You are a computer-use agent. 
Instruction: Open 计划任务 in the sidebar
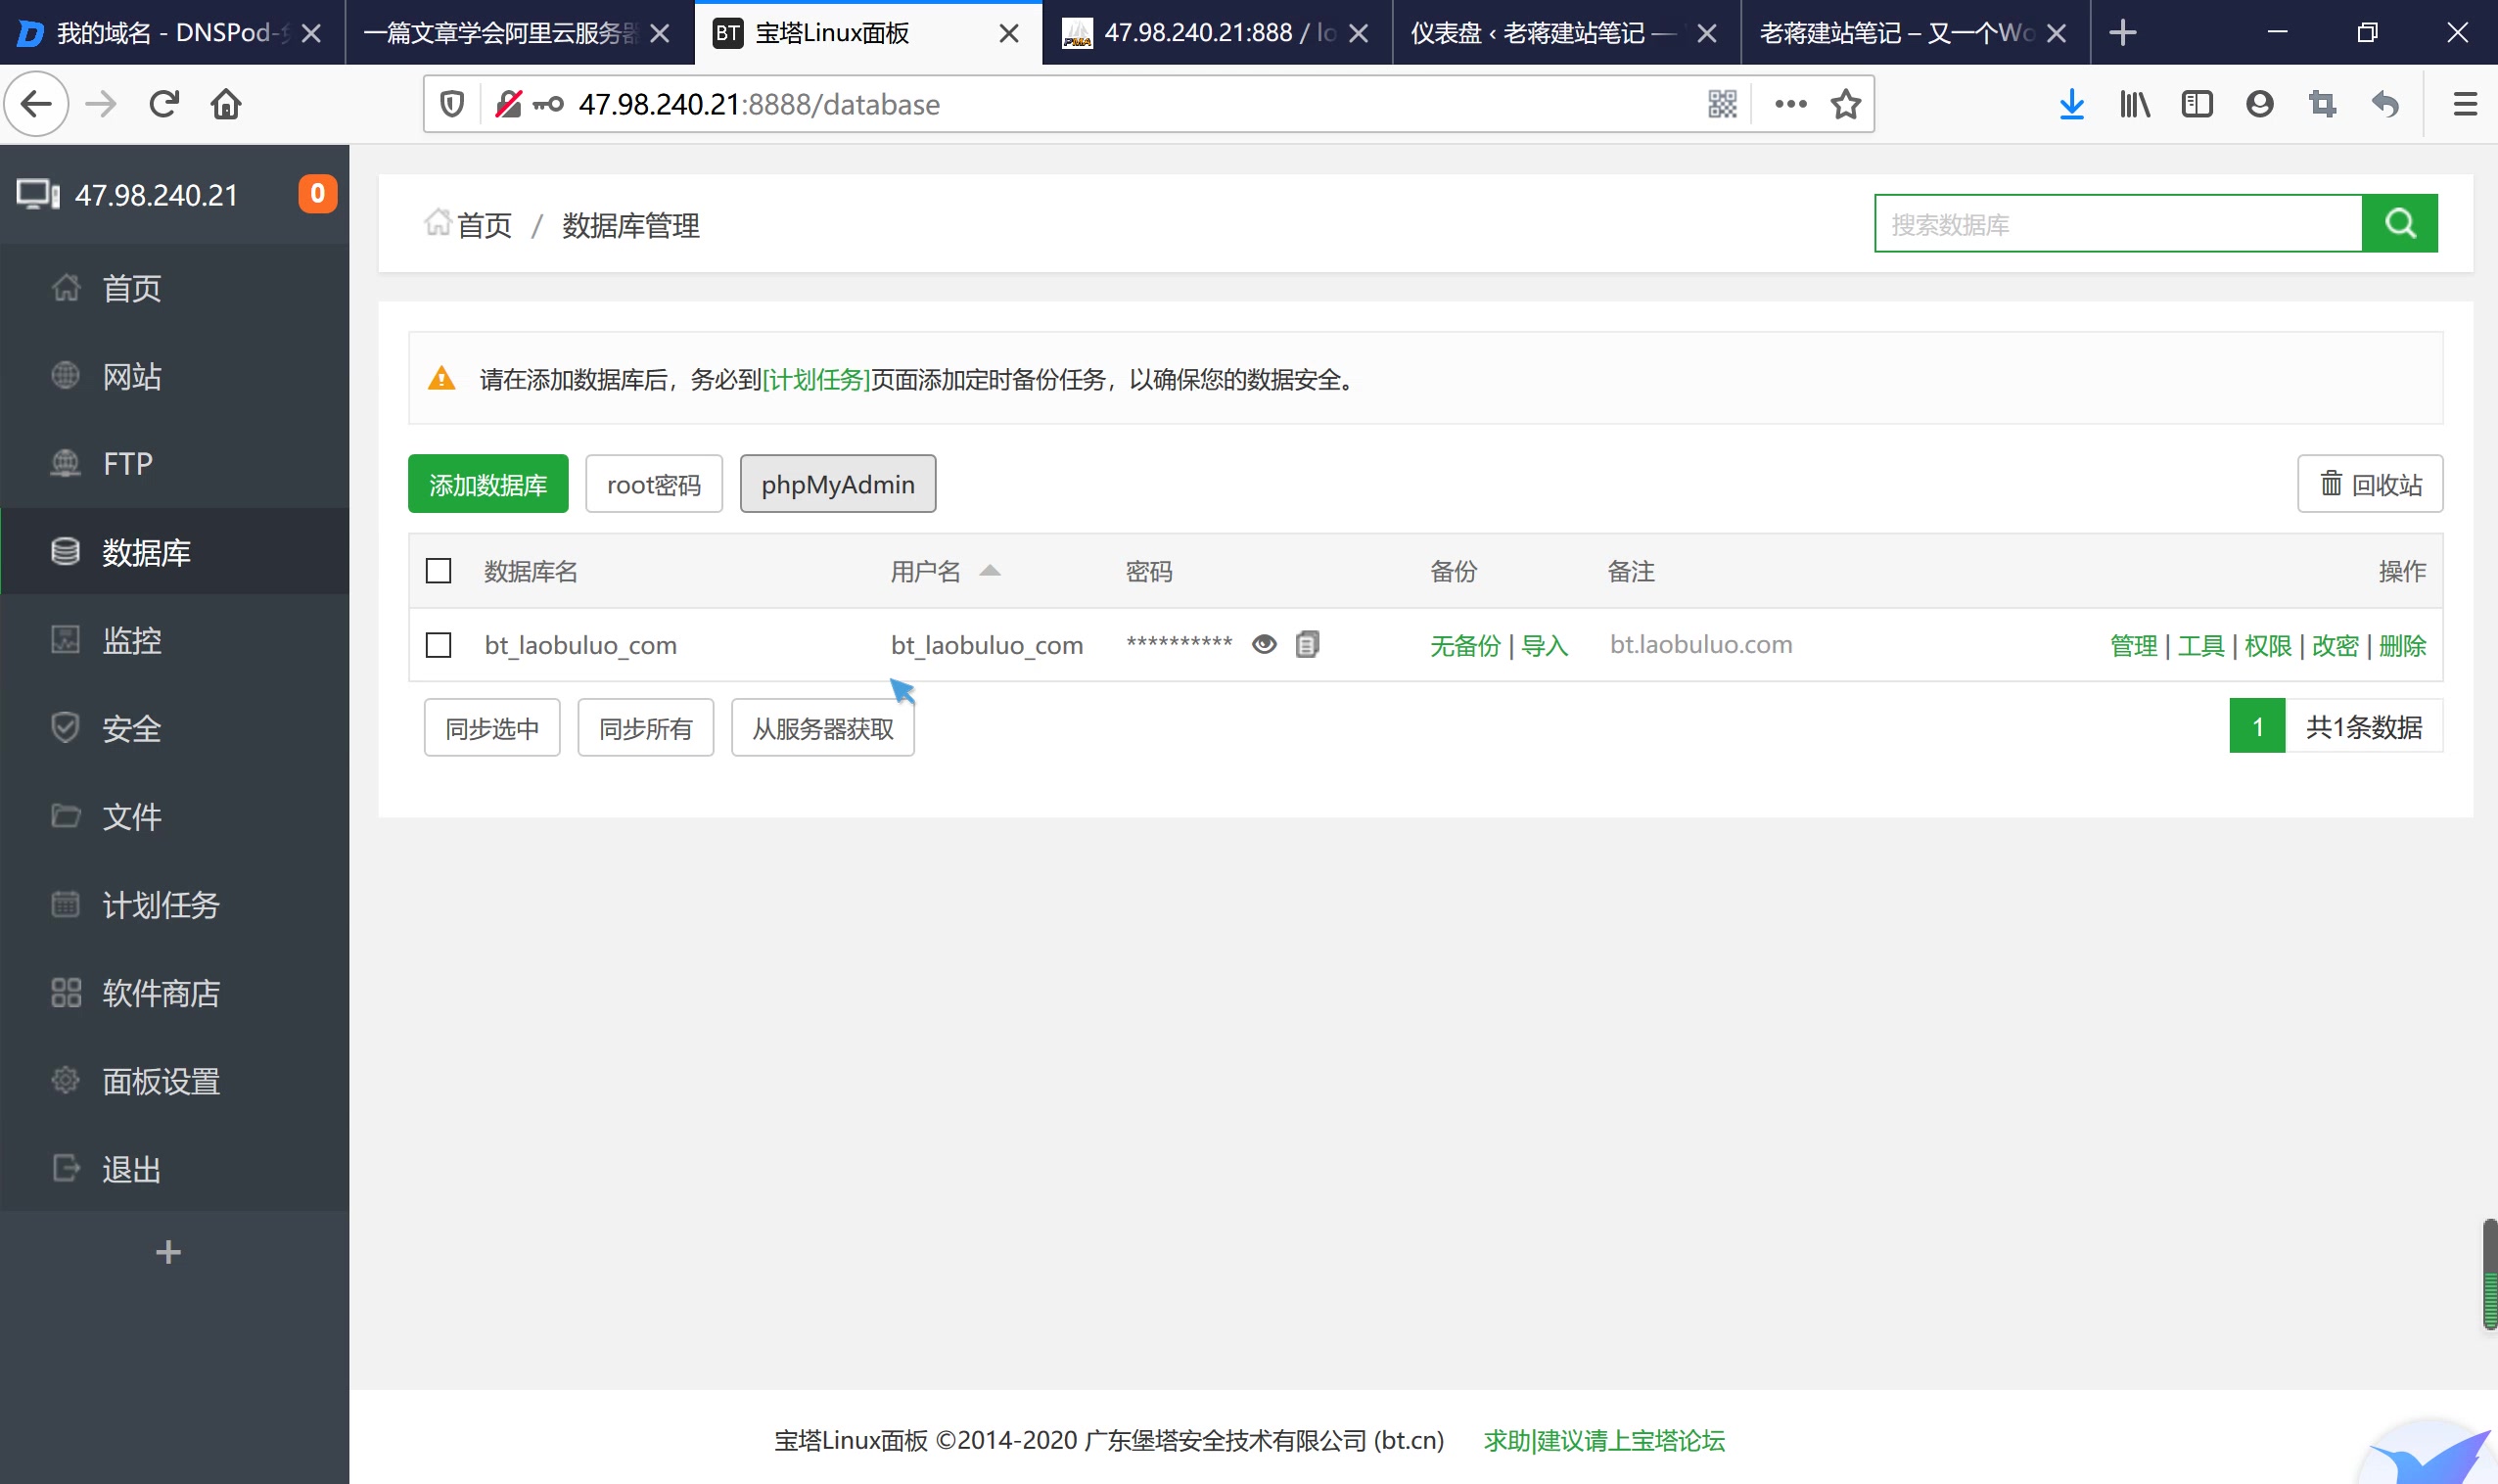tap(174, 904)
